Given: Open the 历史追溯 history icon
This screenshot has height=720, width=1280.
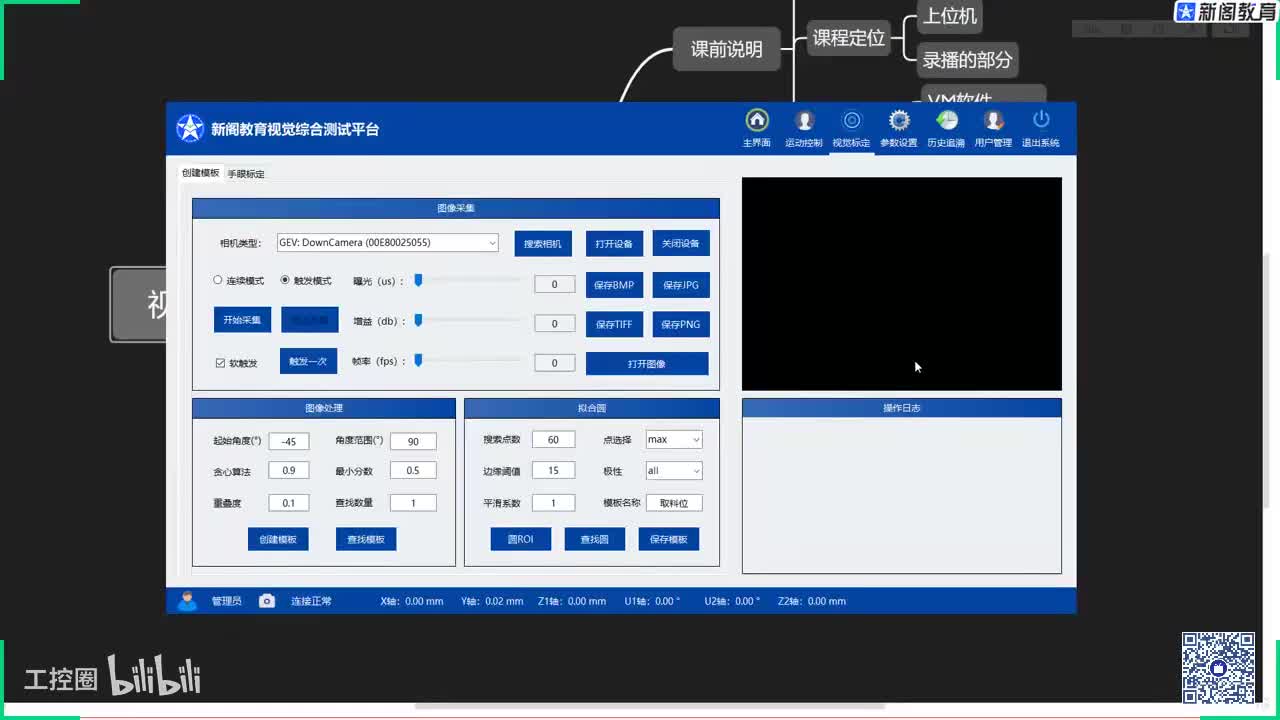Looking at the screenshot, I should (x=946, y=121).
